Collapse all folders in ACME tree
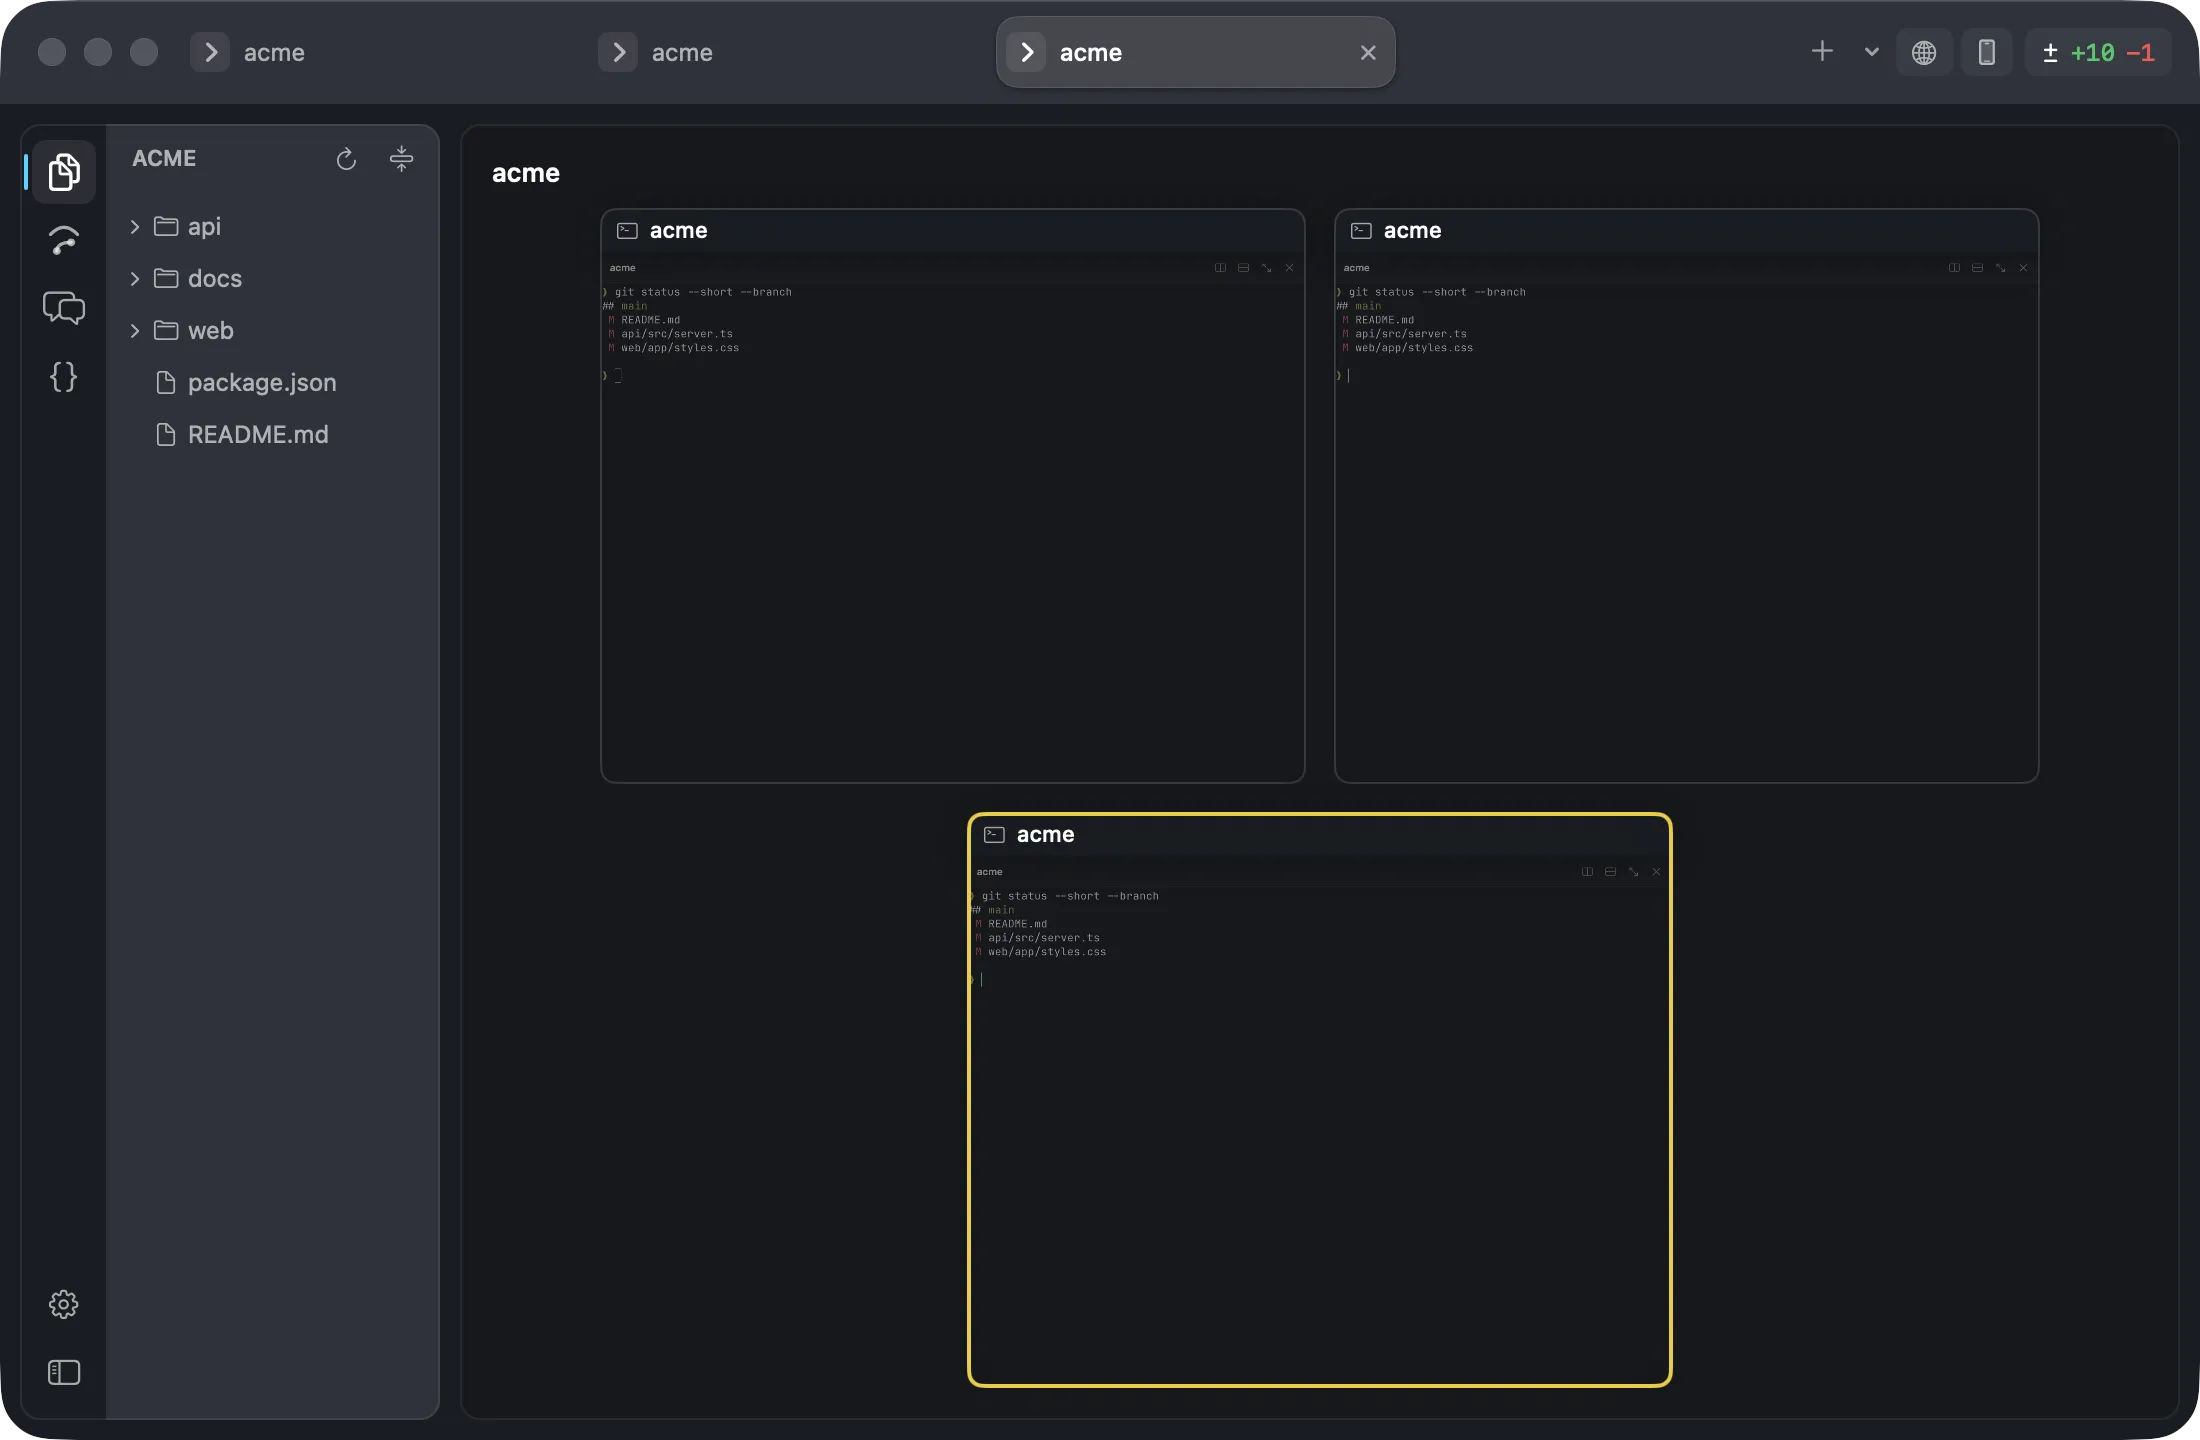Screen dimensions: 2200x1440 (401, 159)
